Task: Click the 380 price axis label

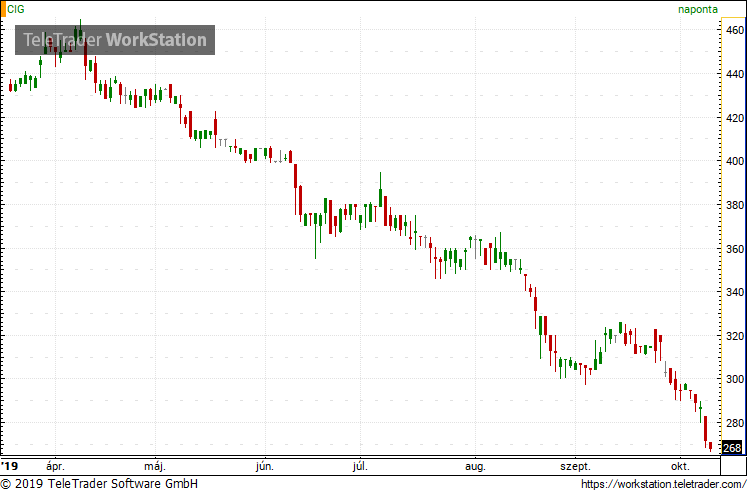Action: pyautogui.click(x=736, y=205)
